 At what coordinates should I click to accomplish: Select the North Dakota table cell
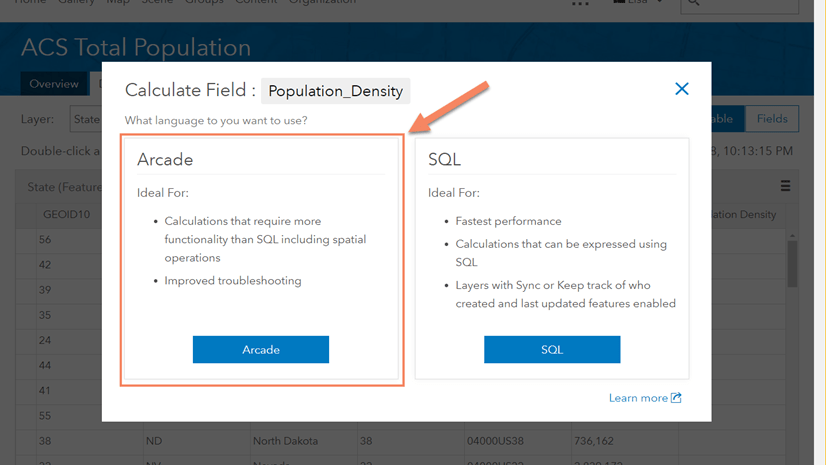(285, 441)
